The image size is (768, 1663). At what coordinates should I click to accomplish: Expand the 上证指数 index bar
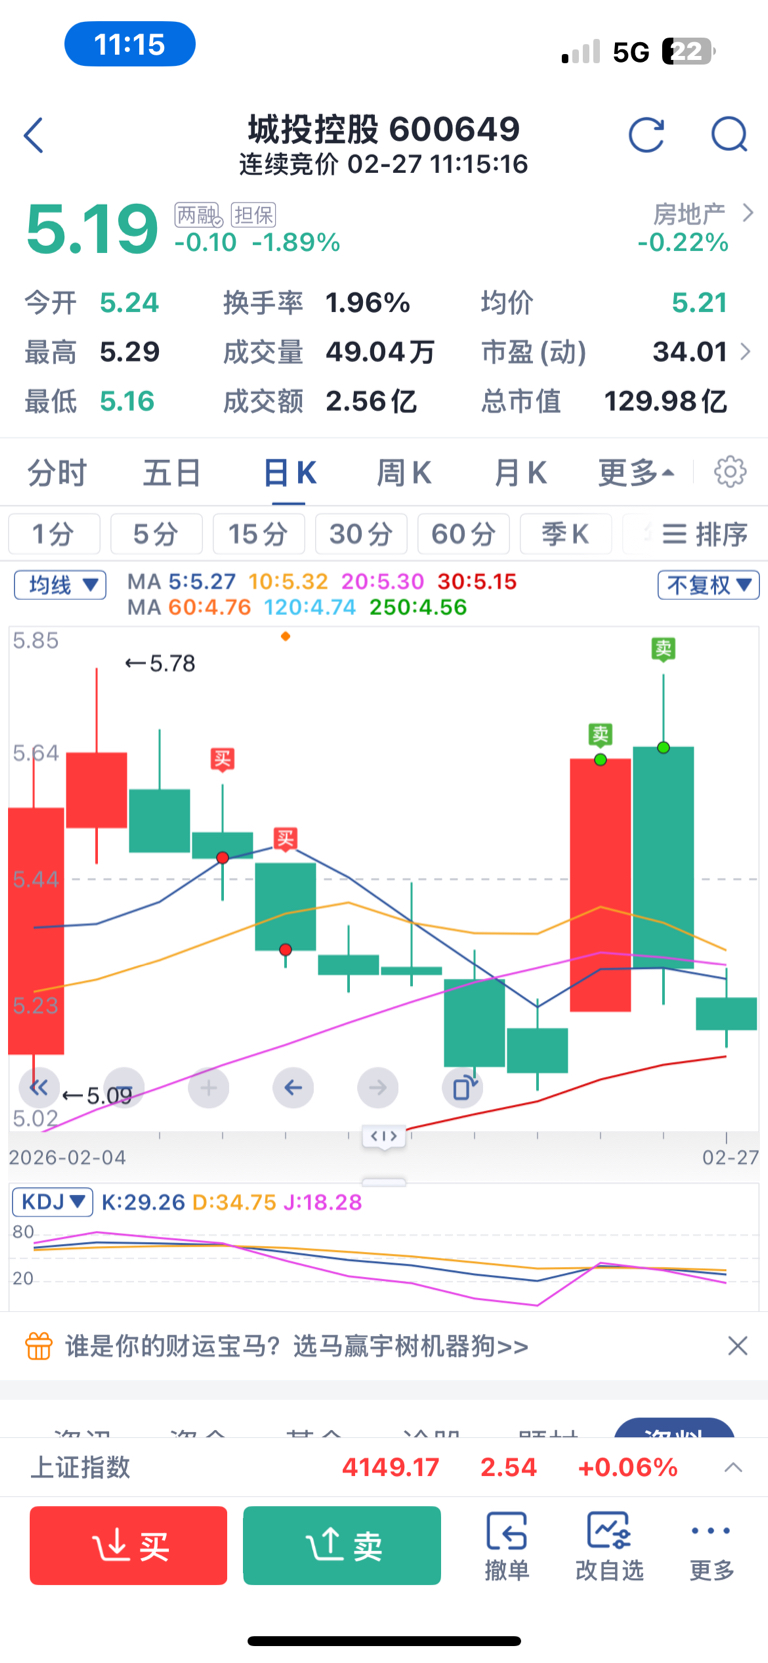tap(733, 1467)
